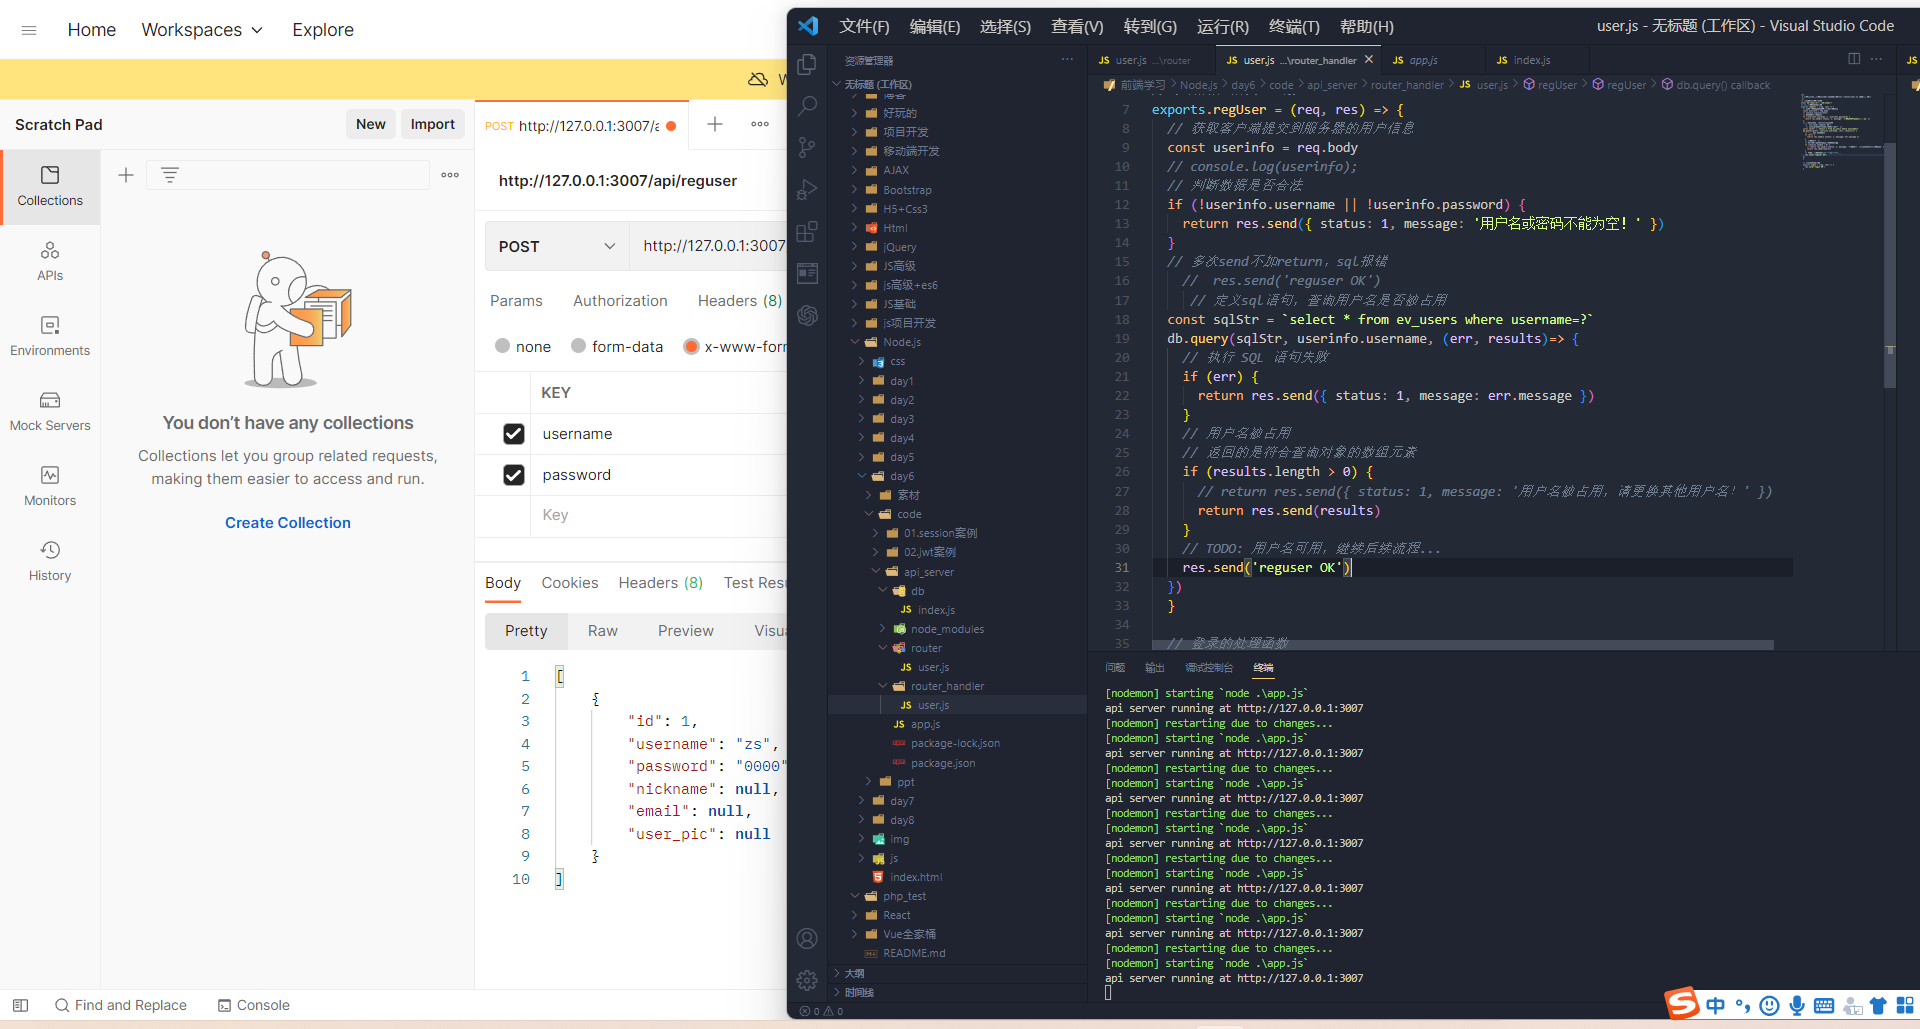This screenshot has width=1920, height=1029.
Task: Open VS Code Source Control icon
Action: coord(807,148)
